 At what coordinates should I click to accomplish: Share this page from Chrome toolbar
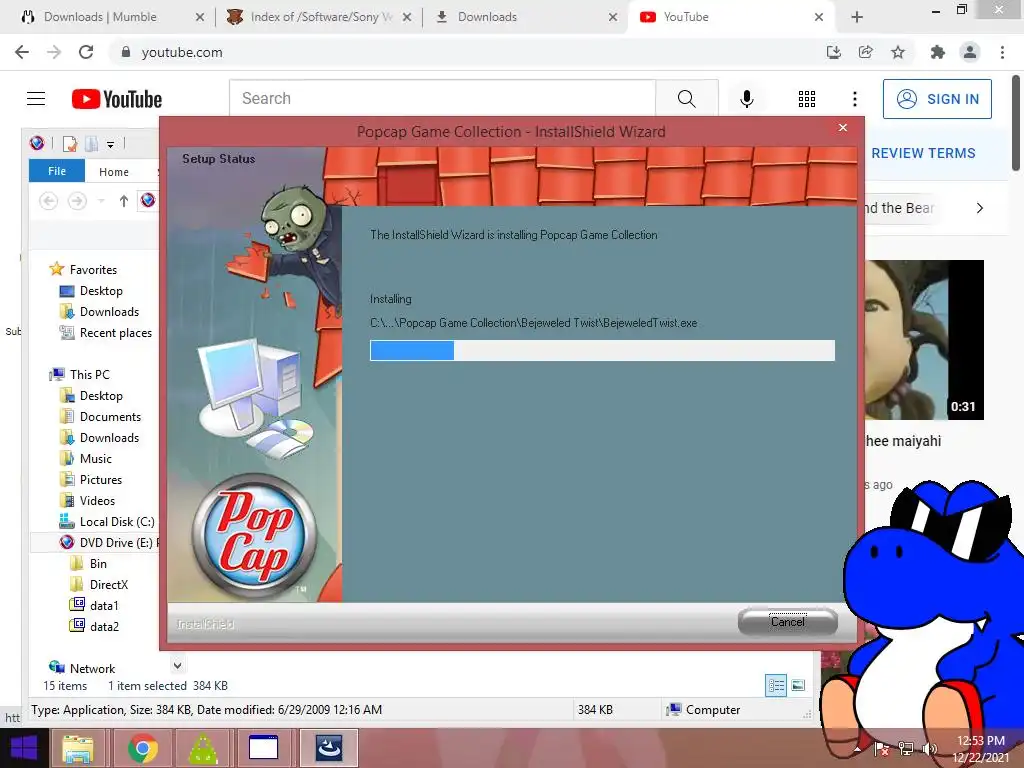[x=865, y=52]
